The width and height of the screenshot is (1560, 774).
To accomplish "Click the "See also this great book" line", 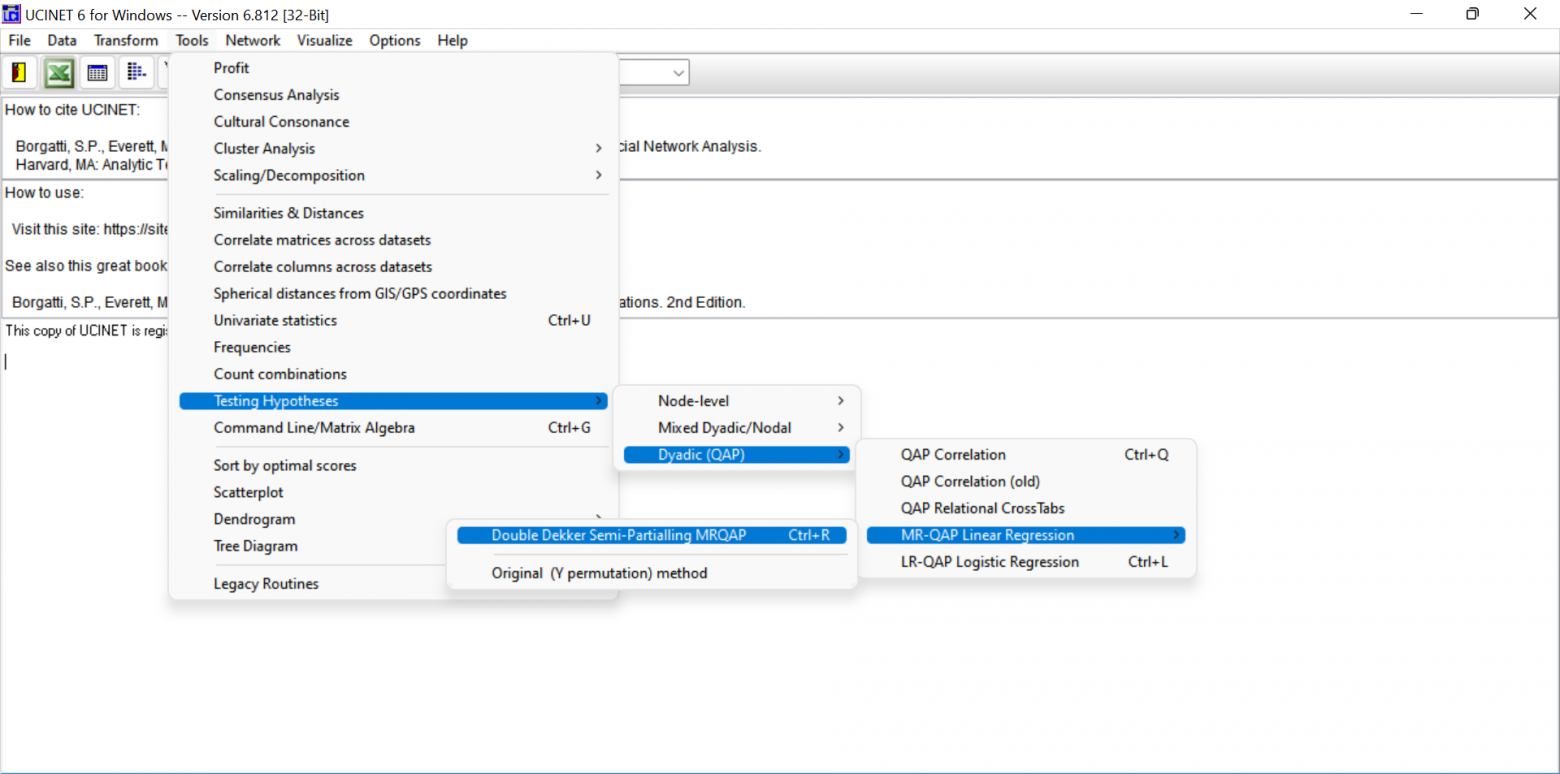I will pyautogui.click(x=86, y=266).
